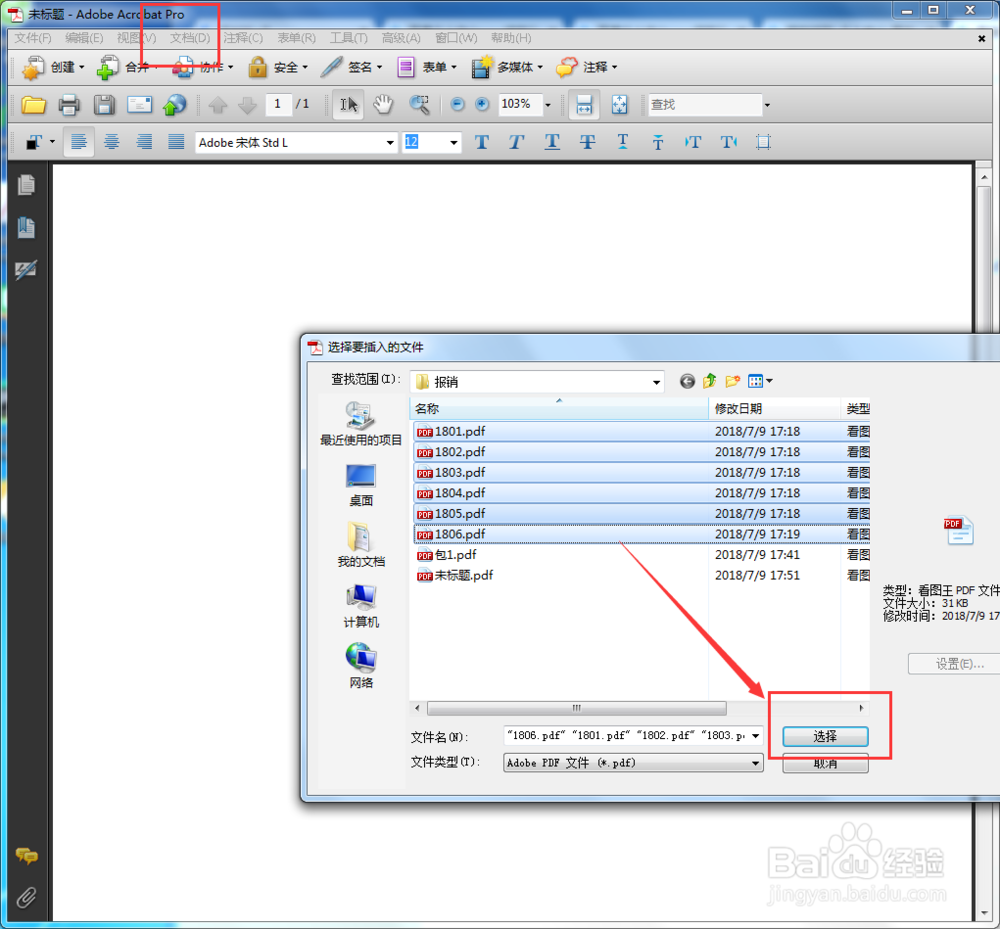Go to previous page arrow

point(218,105)
